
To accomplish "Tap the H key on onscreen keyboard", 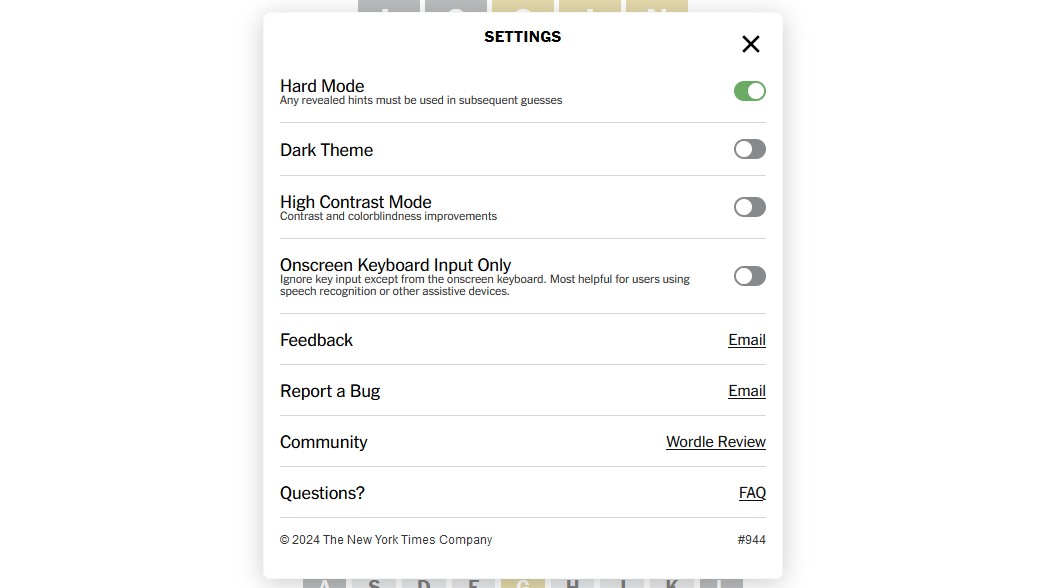I will [572, 583].
